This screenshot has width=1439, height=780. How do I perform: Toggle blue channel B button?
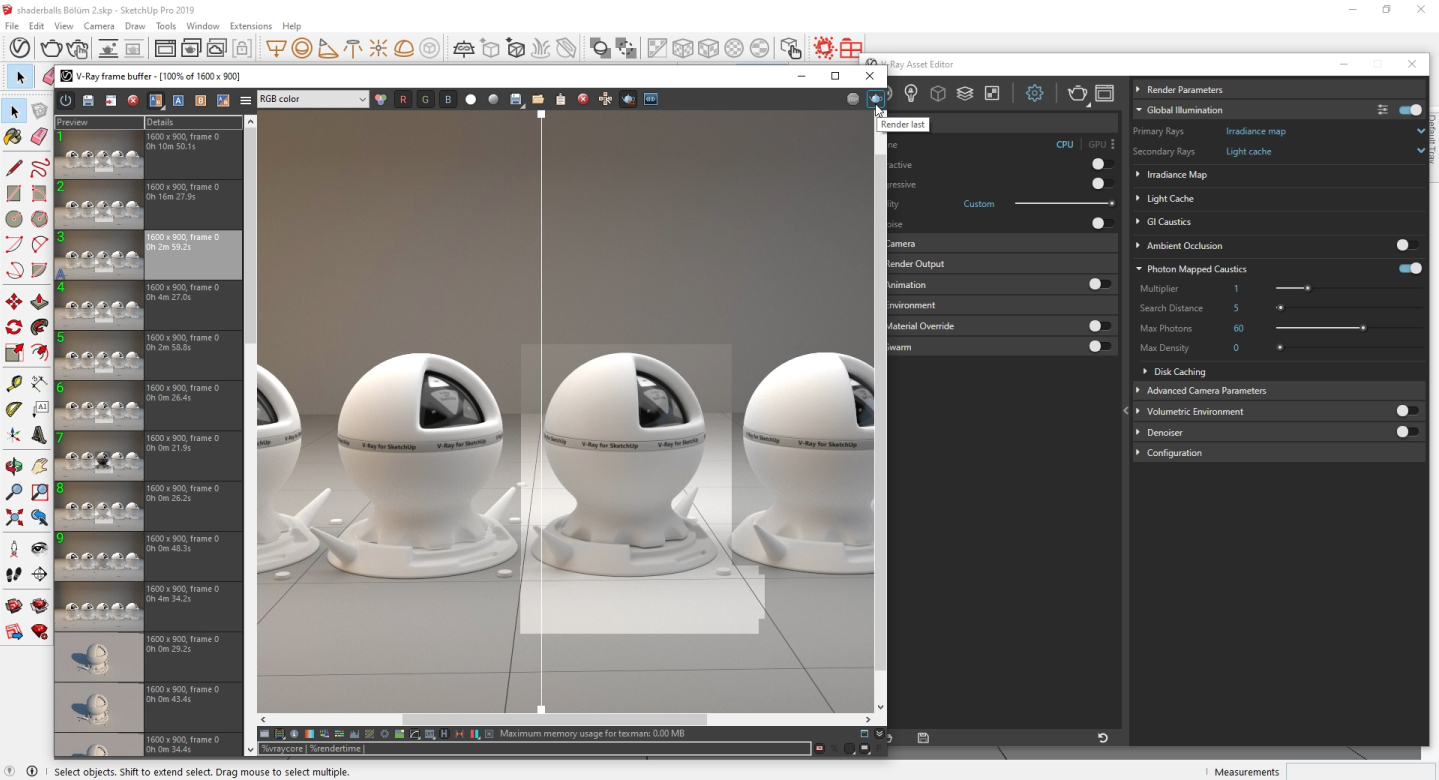click(448, 100)
